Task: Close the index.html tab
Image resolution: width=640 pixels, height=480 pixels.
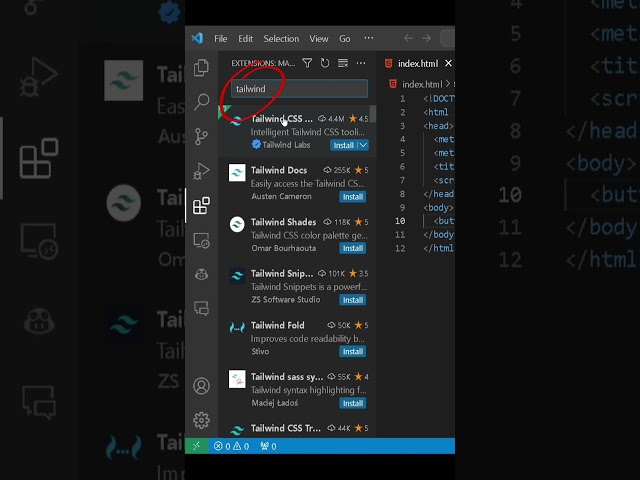Action: 448,63
